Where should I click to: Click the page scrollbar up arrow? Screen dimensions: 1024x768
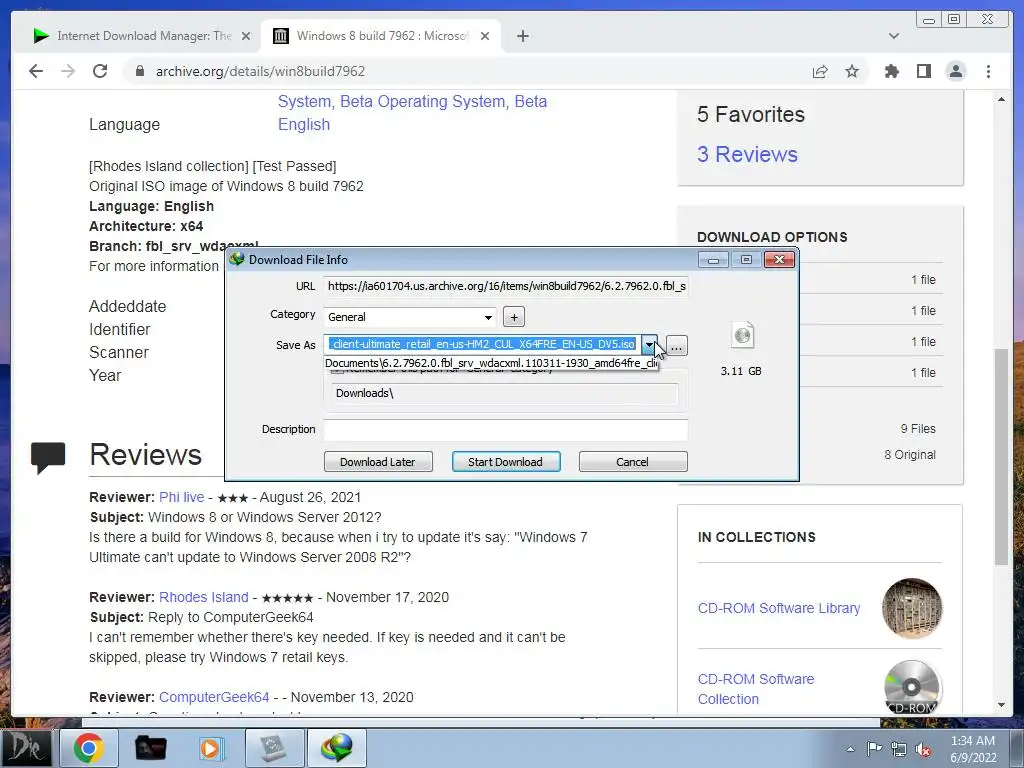pyautogui.click(x=1001, y=99)
